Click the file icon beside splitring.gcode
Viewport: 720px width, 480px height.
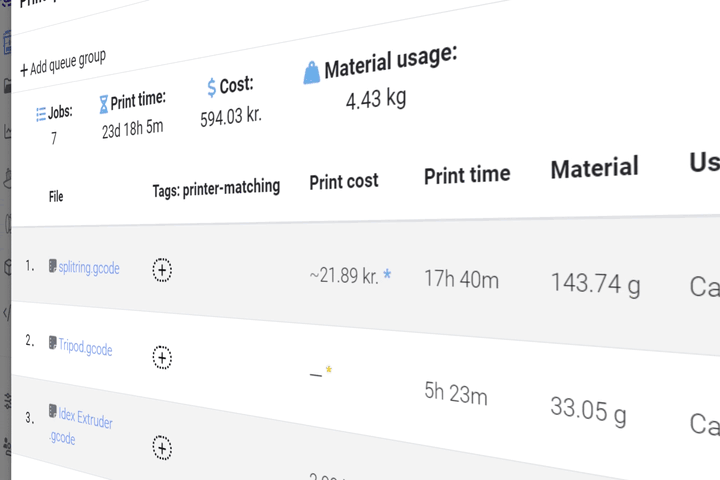pyautogui.click(x=53, y=266)
